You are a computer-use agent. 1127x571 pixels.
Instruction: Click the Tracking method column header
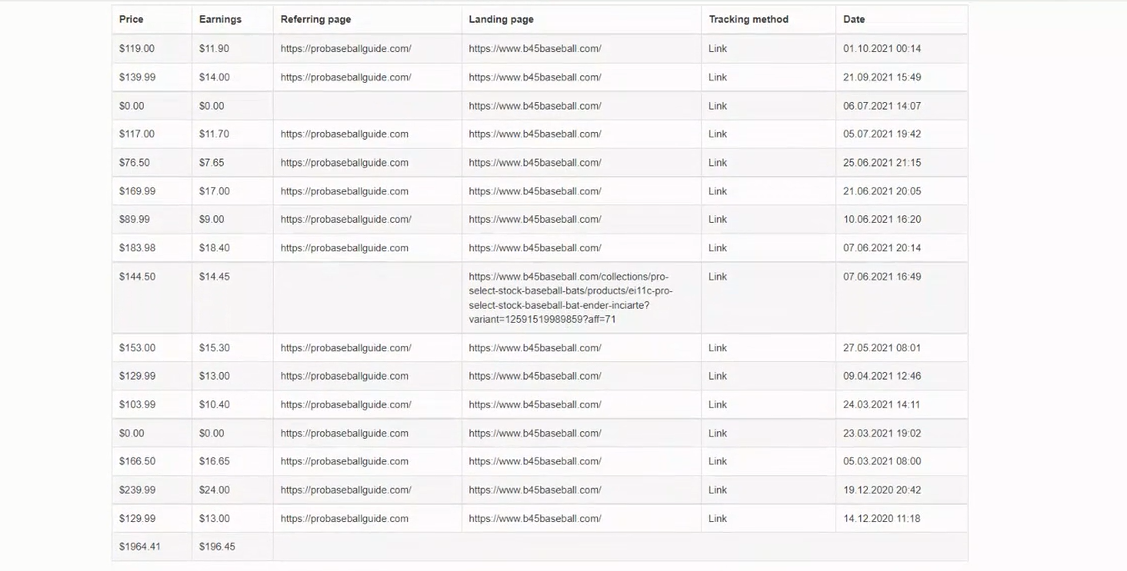[748, 19]
